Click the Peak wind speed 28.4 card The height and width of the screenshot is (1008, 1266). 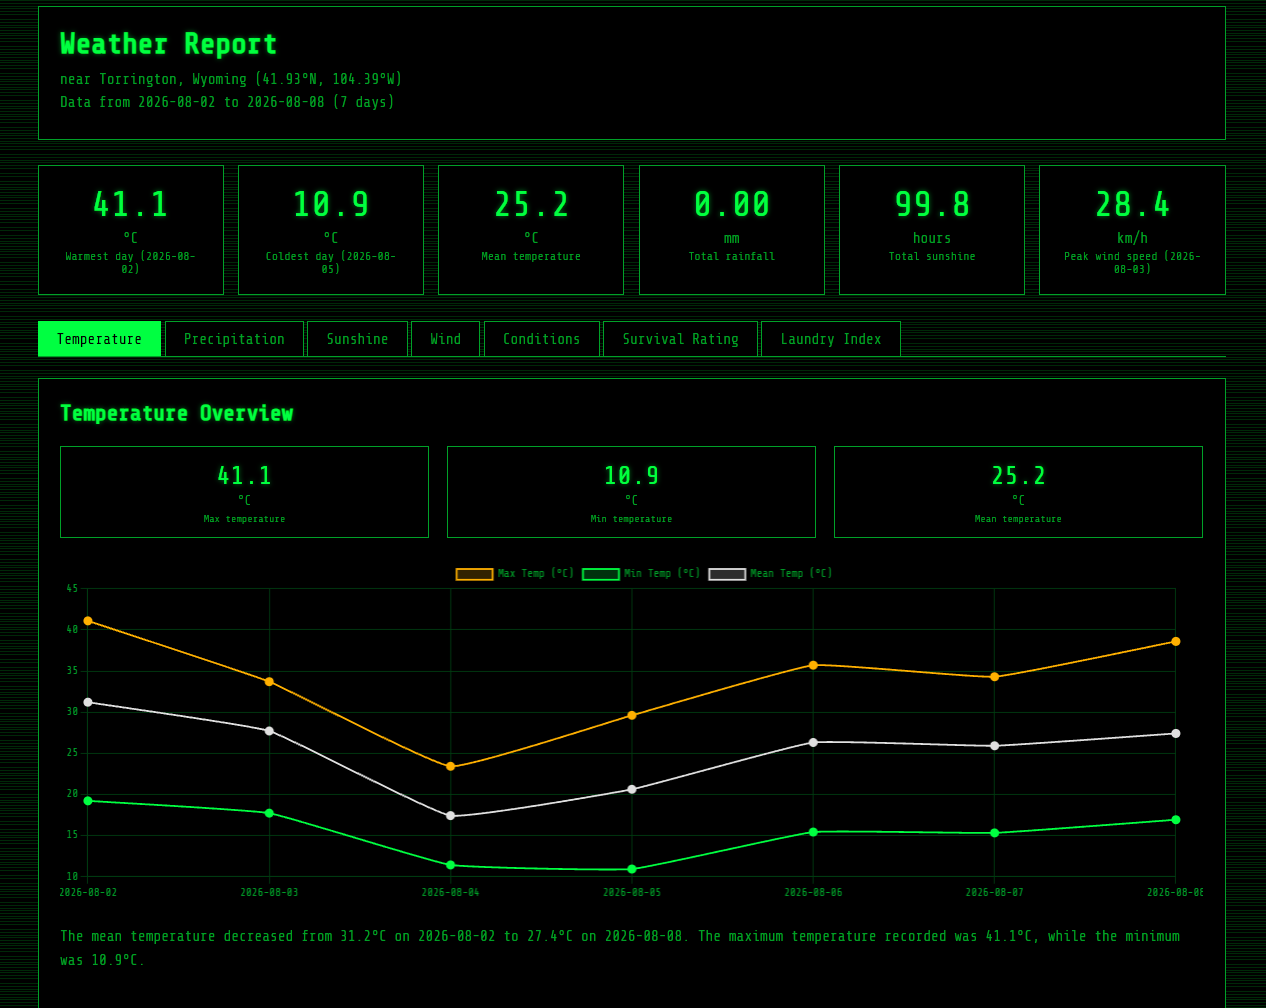tap(1132, 230)
